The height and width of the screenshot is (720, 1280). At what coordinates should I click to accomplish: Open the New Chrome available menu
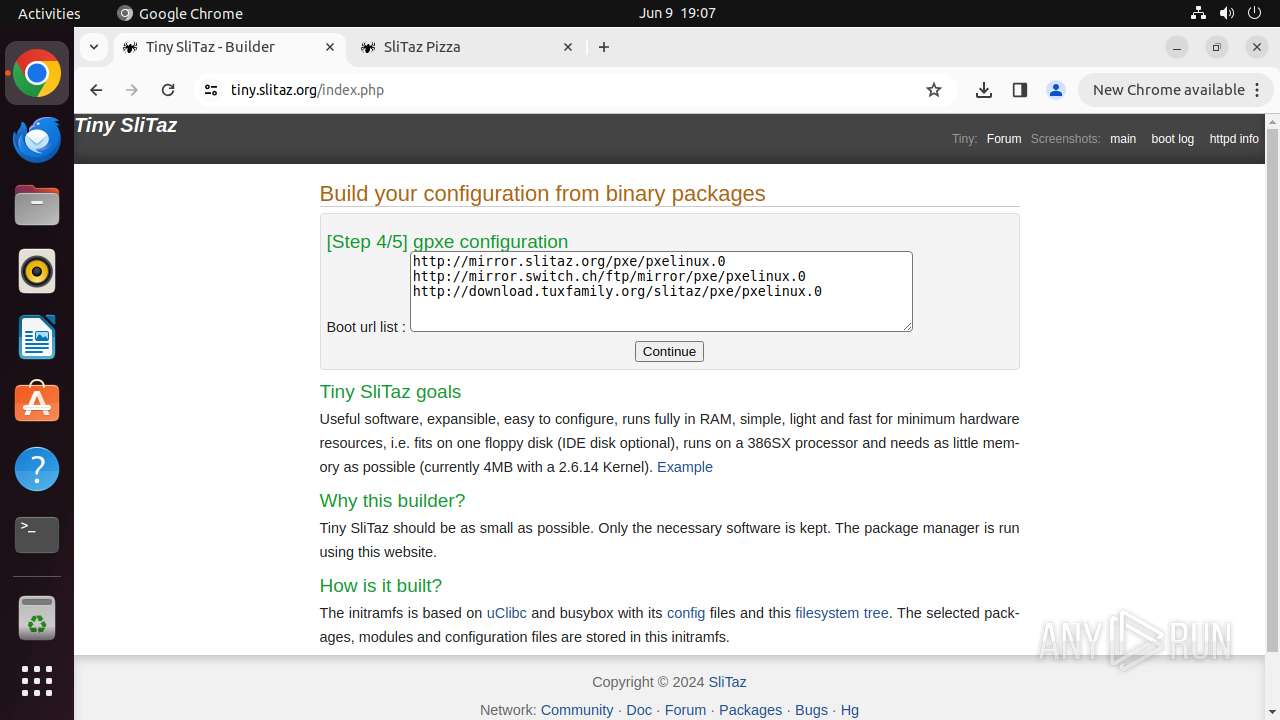1175,90
